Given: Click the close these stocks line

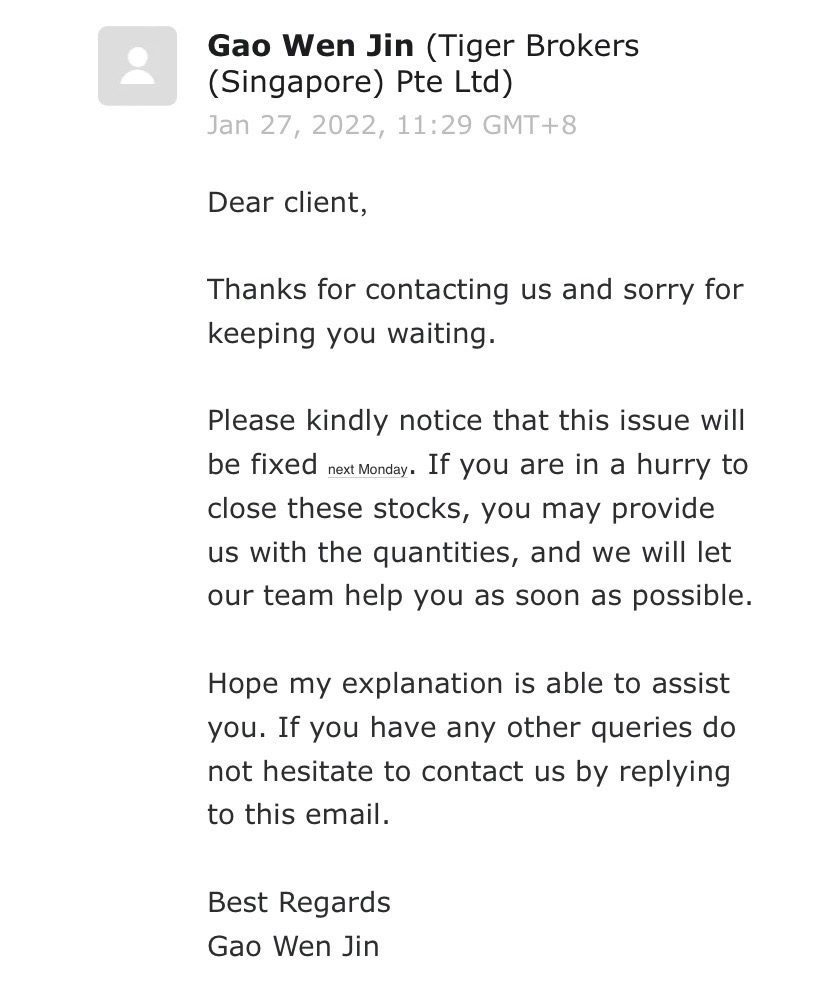Looking at the screenshot, I should point(460,508).
